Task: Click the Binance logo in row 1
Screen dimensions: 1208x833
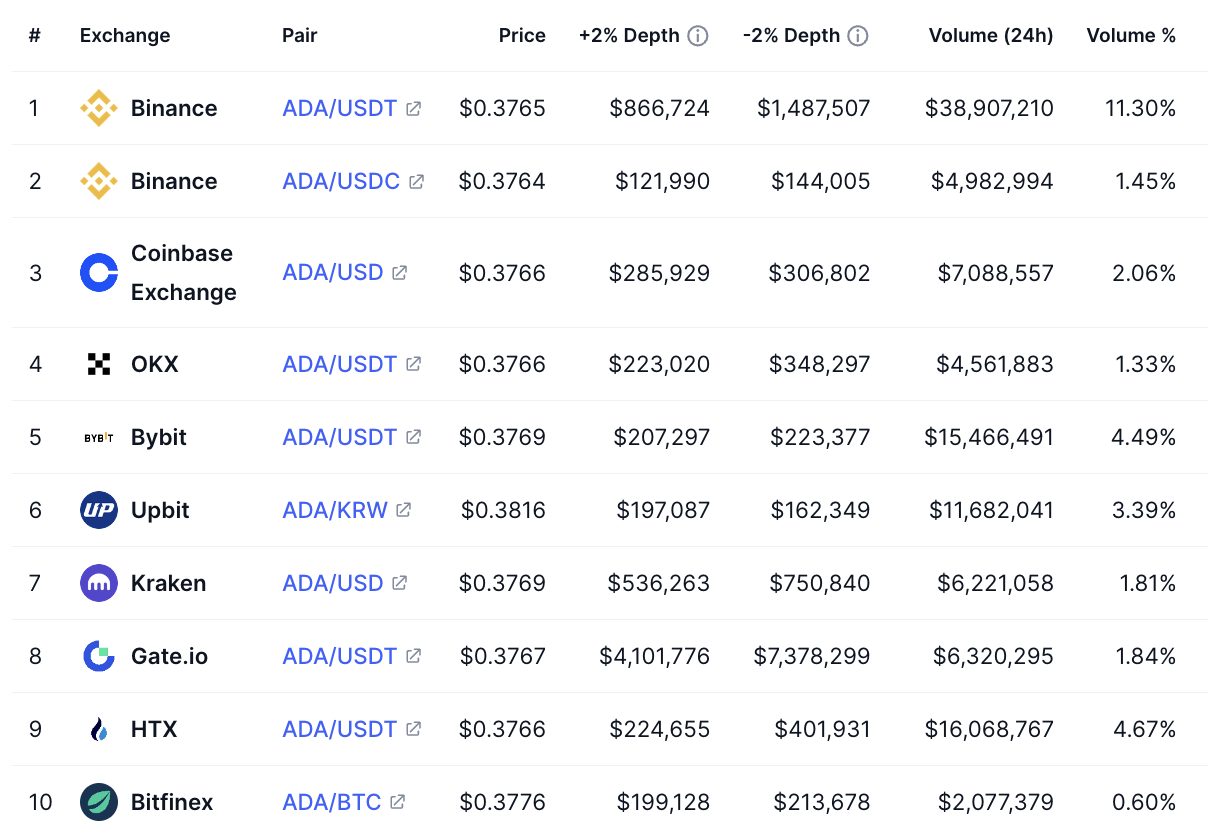Action: [x=99, y=108]
